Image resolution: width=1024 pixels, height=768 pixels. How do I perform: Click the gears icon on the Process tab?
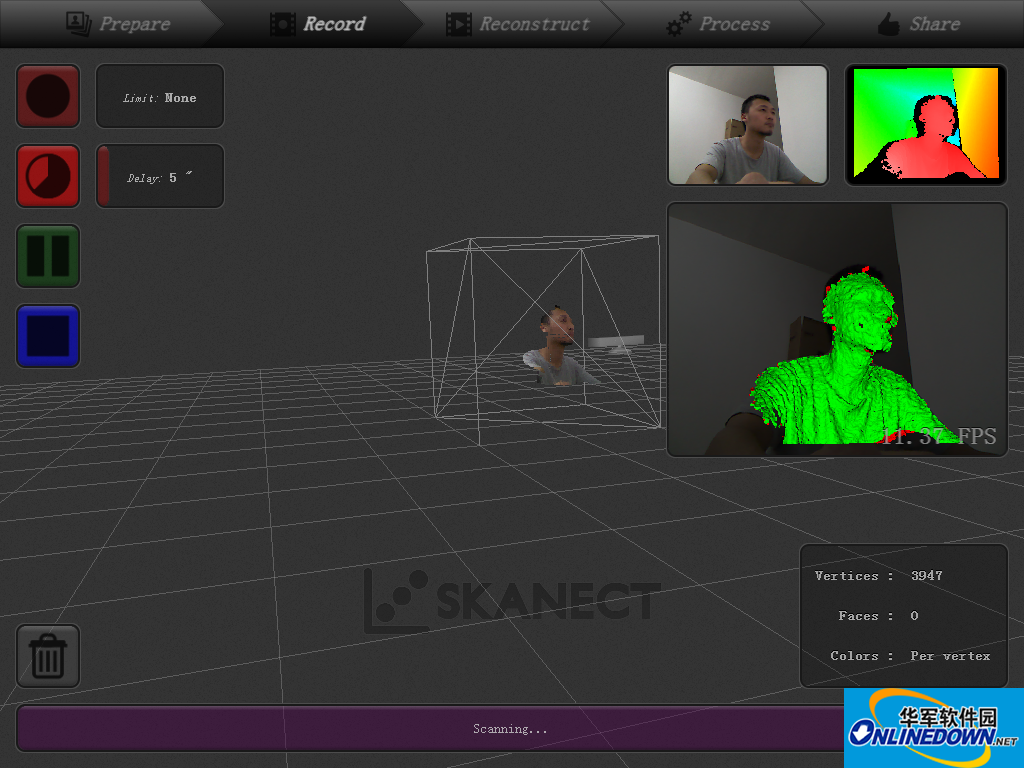679,24
